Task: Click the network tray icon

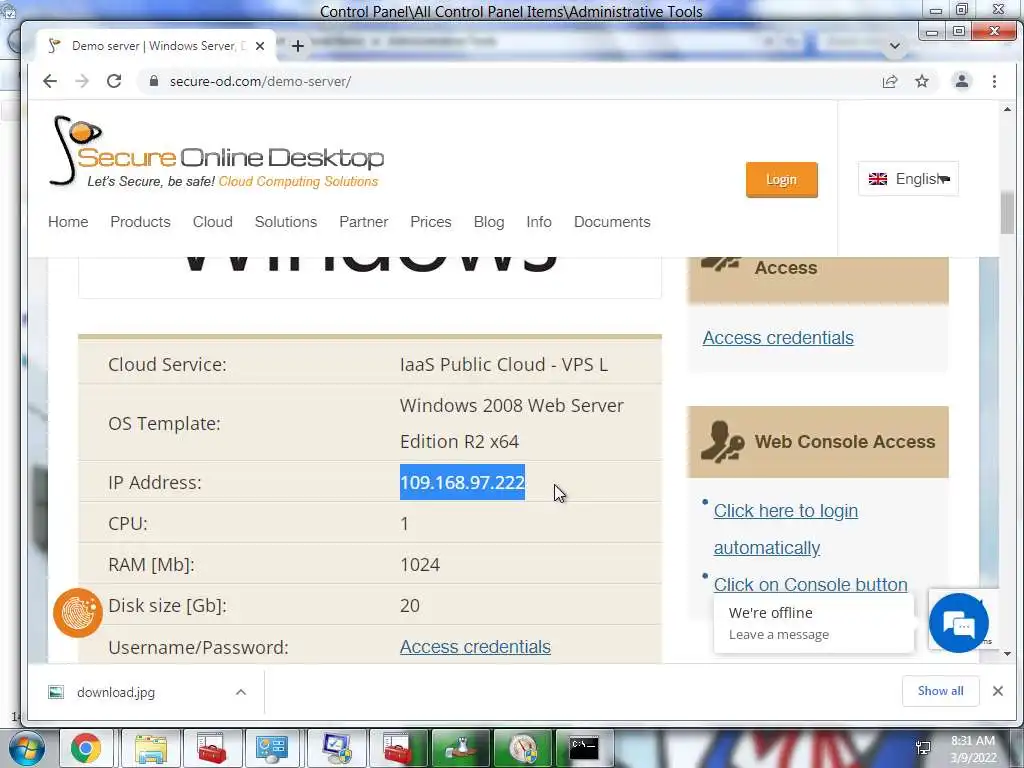Action: pos(923,748)
